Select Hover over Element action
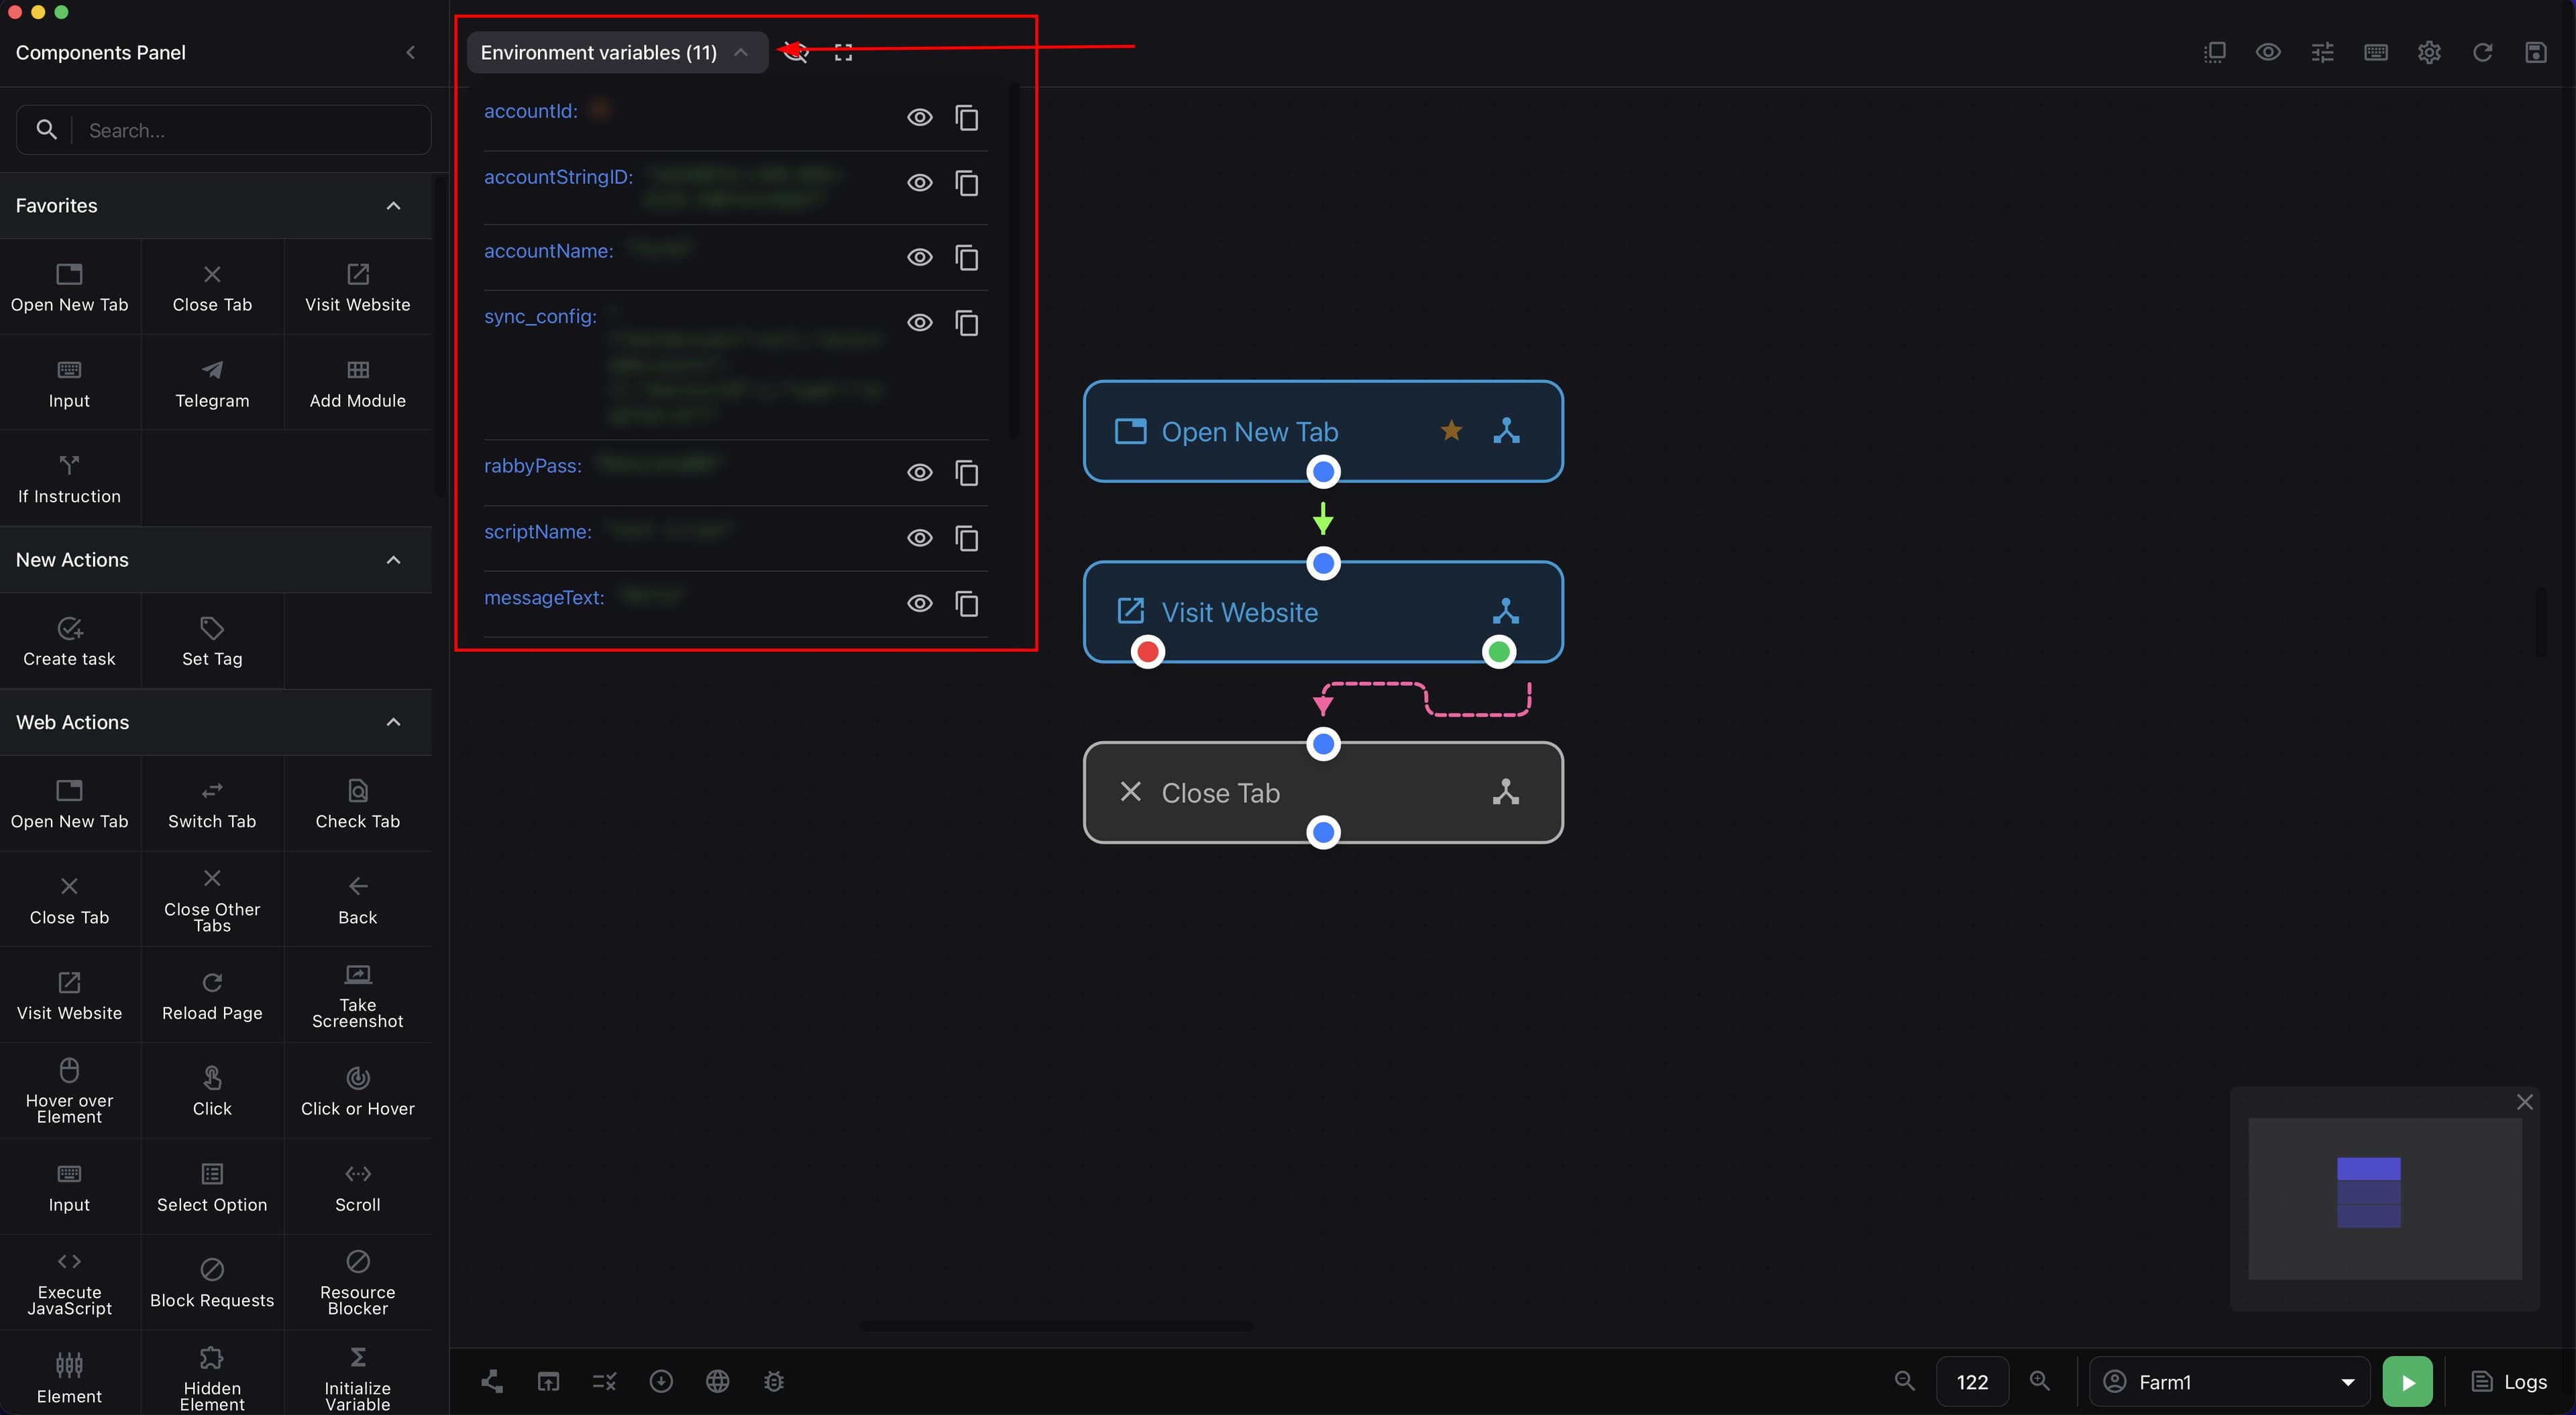The width and height of the screenshot is (2576, 1415). pyautogui.click(x=69, y=1091)
